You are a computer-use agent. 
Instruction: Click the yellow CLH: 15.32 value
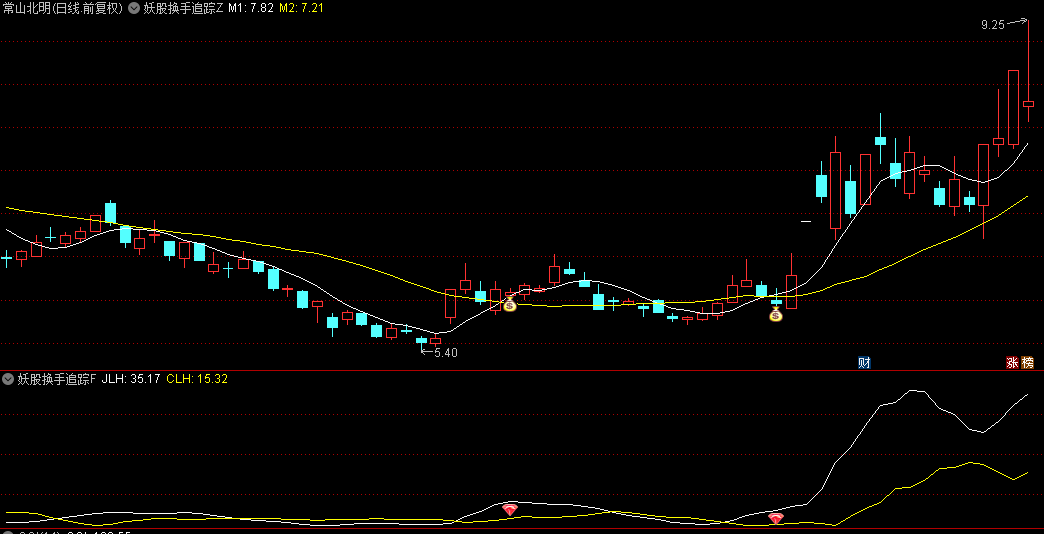tap(197, 380)
